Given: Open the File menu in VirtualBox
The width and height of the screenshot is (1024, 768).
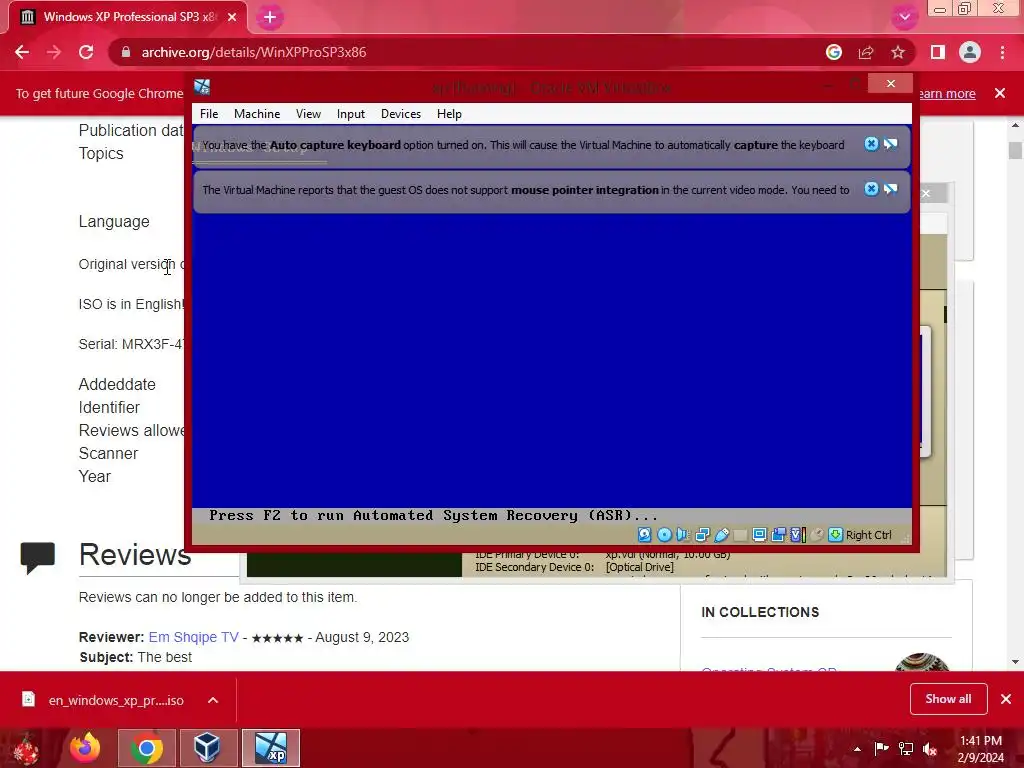Looking at the screenshot, I should click(x=209, y=114).
